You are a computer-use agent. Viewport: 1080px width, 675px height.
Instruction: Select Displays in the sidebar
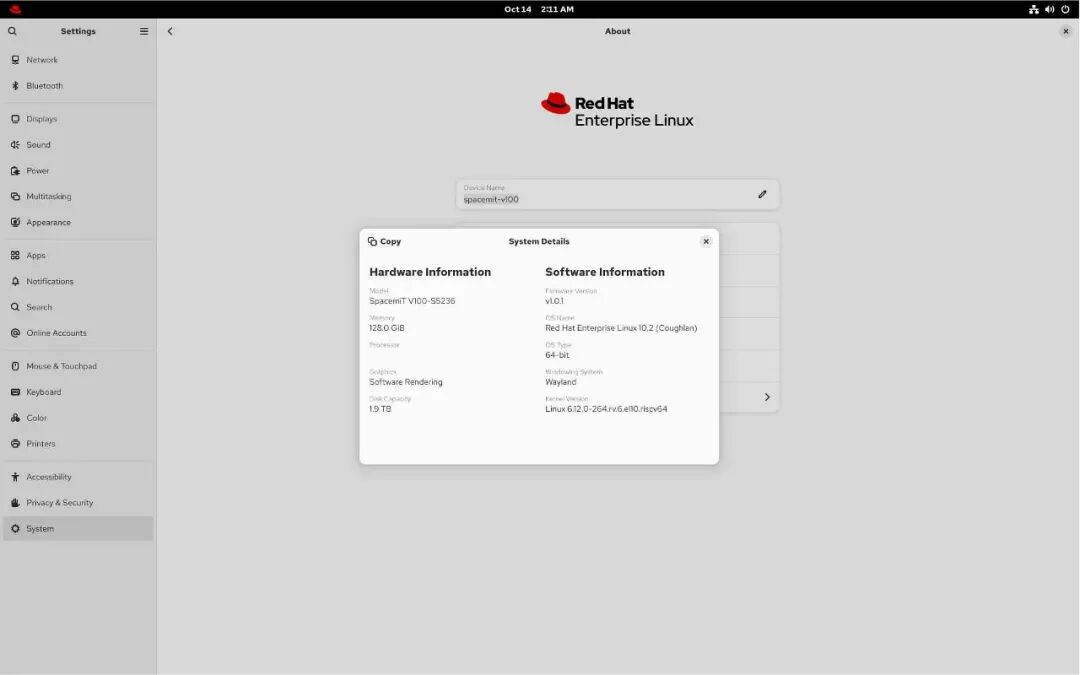[78, 118]
